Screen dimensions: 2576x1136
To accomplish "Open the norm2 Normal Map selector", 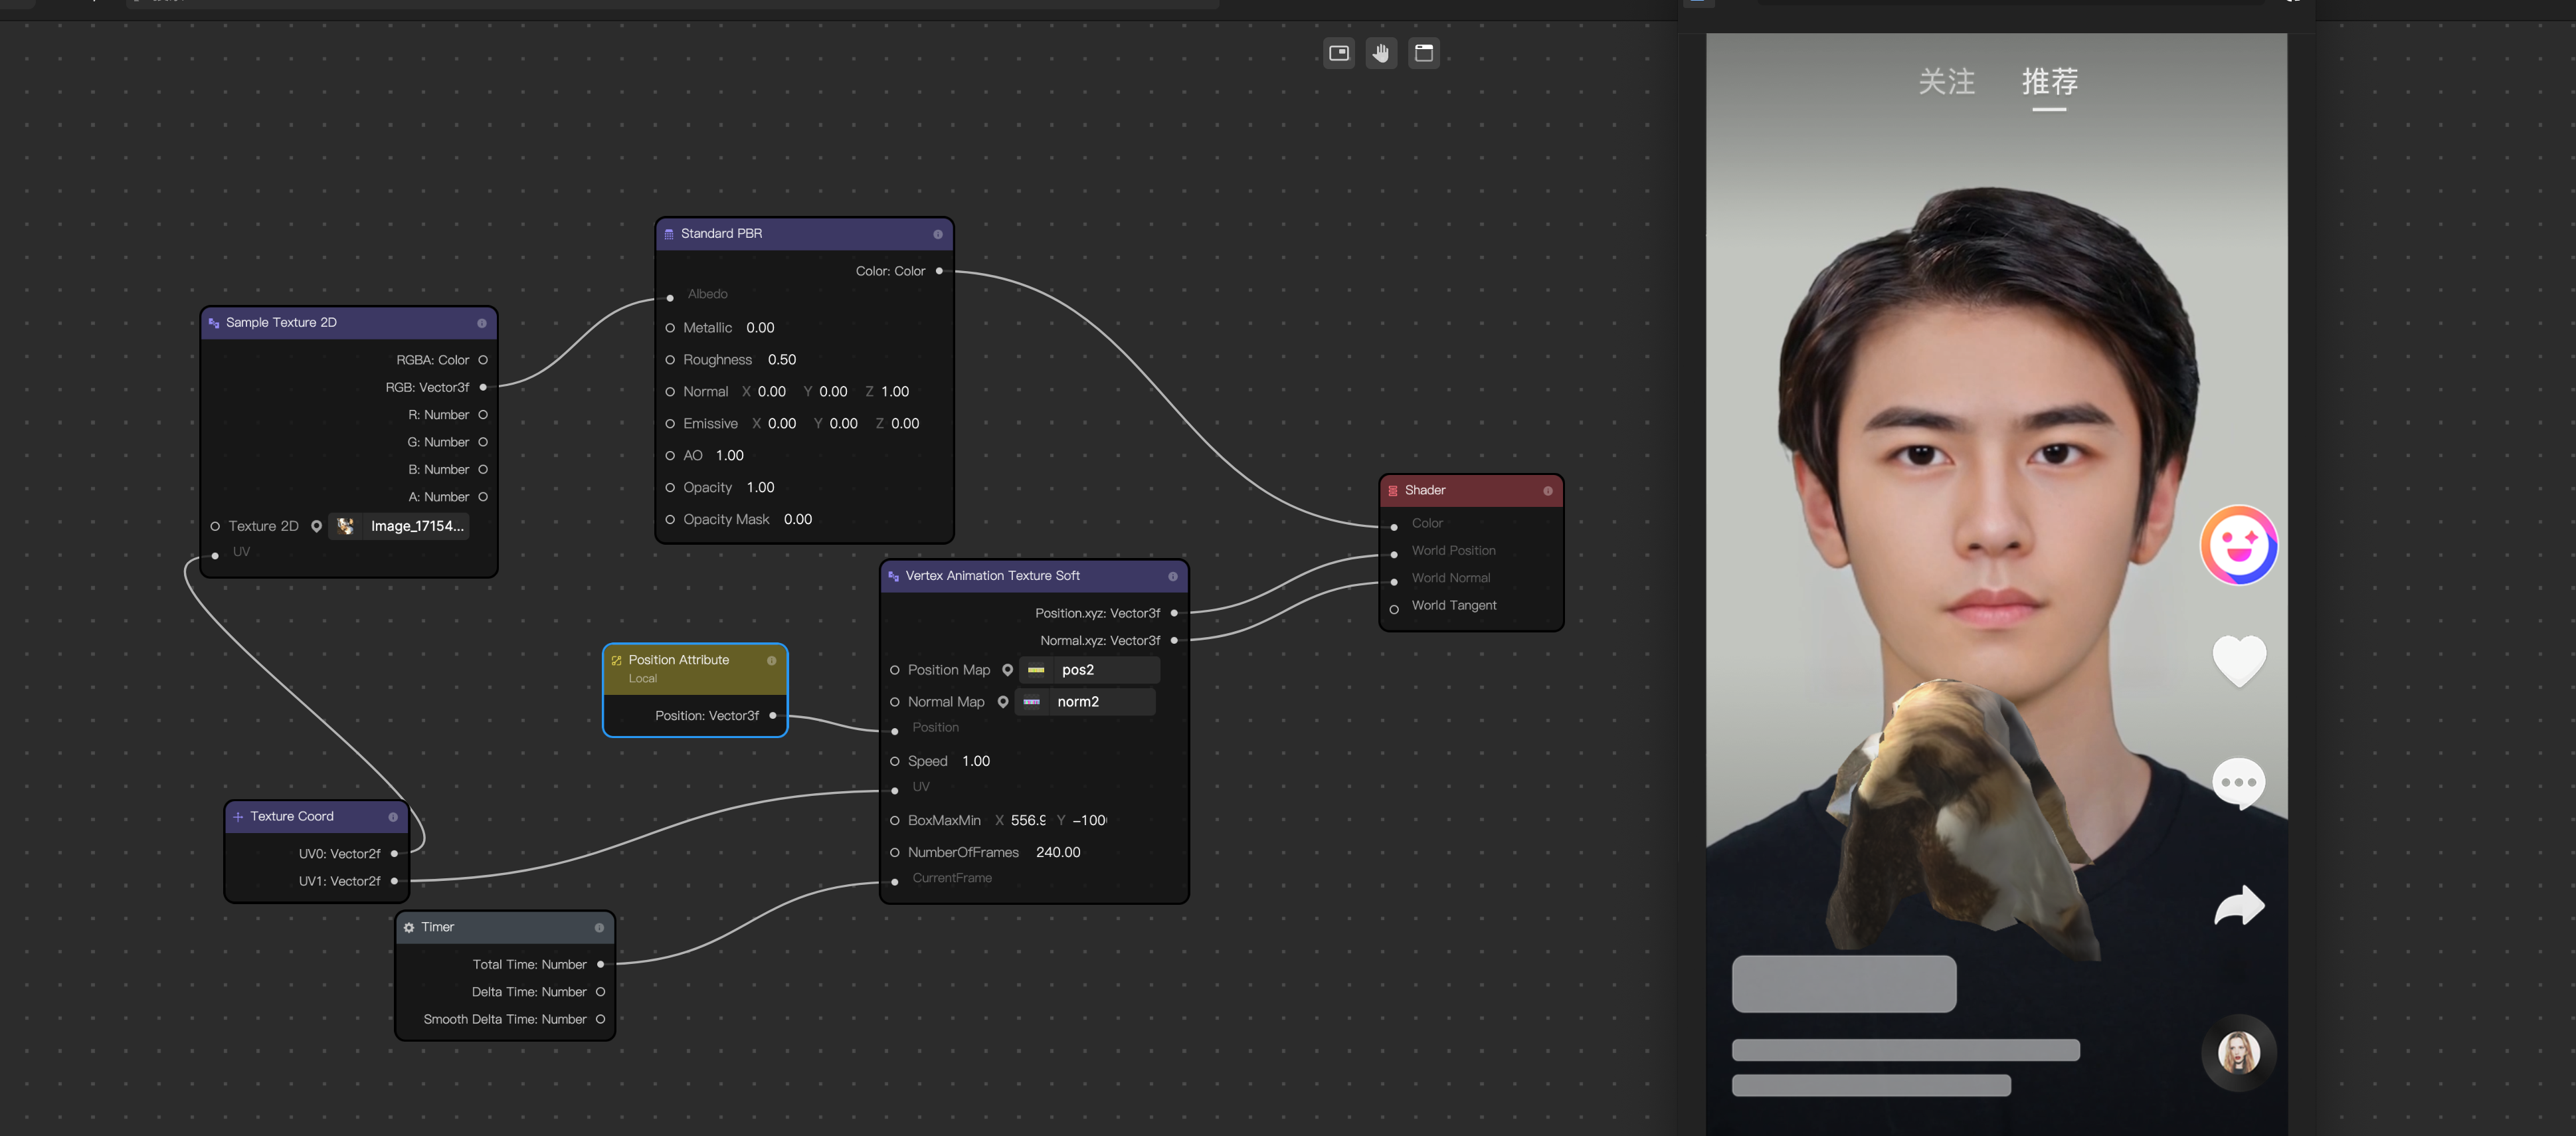I will tap(1085, 702).
